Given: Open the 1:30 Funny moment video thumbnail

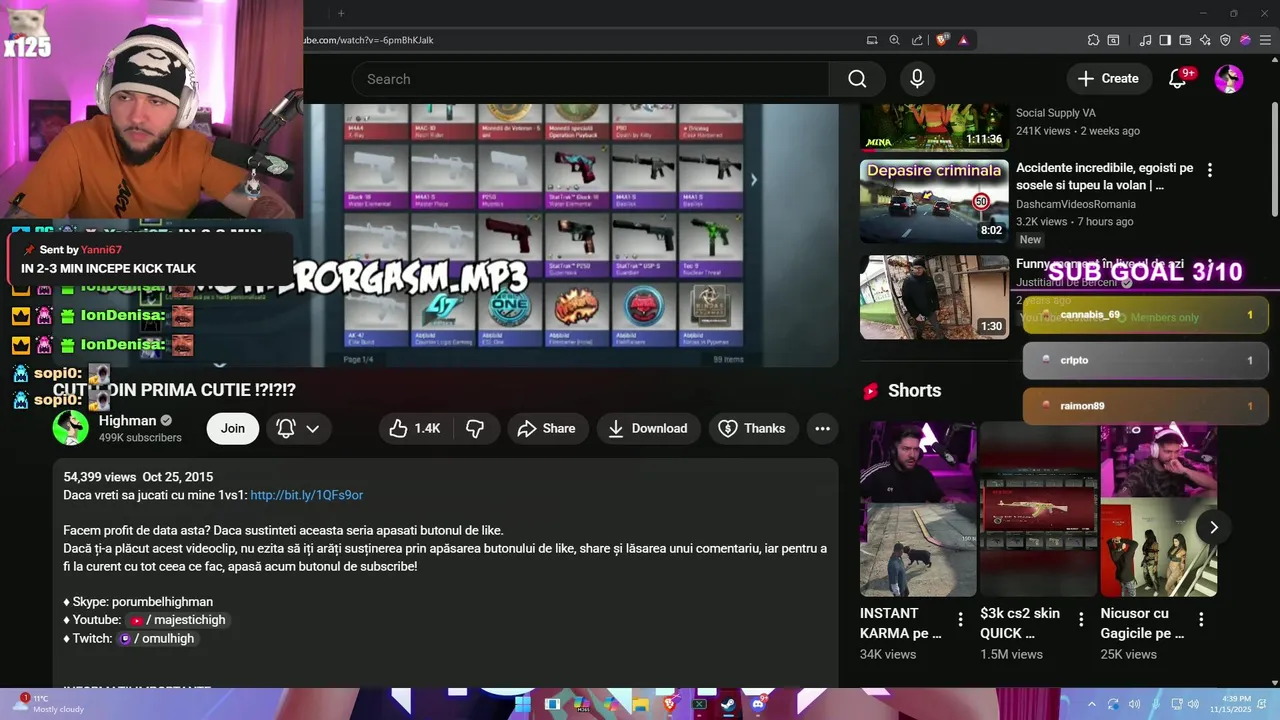Looking at the screenshot, I should tap(934, 297).
